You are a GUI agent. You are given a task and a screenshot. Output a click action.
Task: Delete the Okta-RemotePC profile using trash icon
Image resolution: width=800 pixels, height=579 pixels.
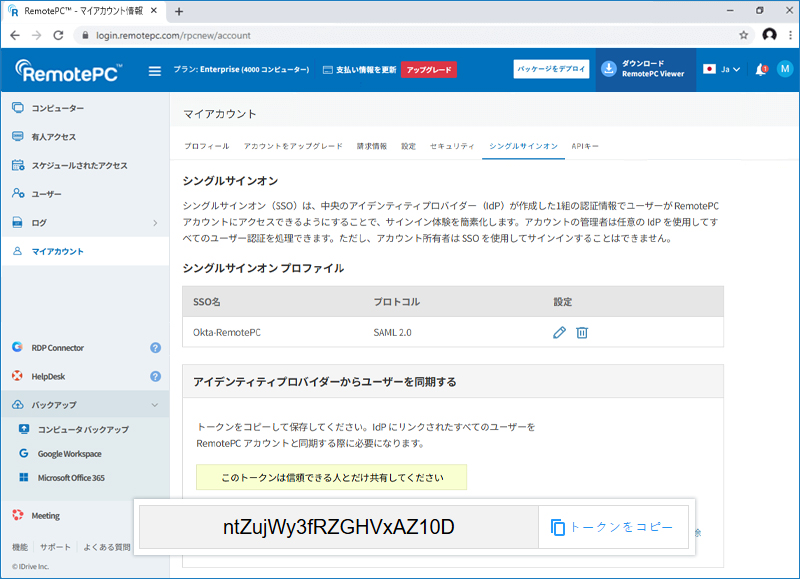[583, 332]
